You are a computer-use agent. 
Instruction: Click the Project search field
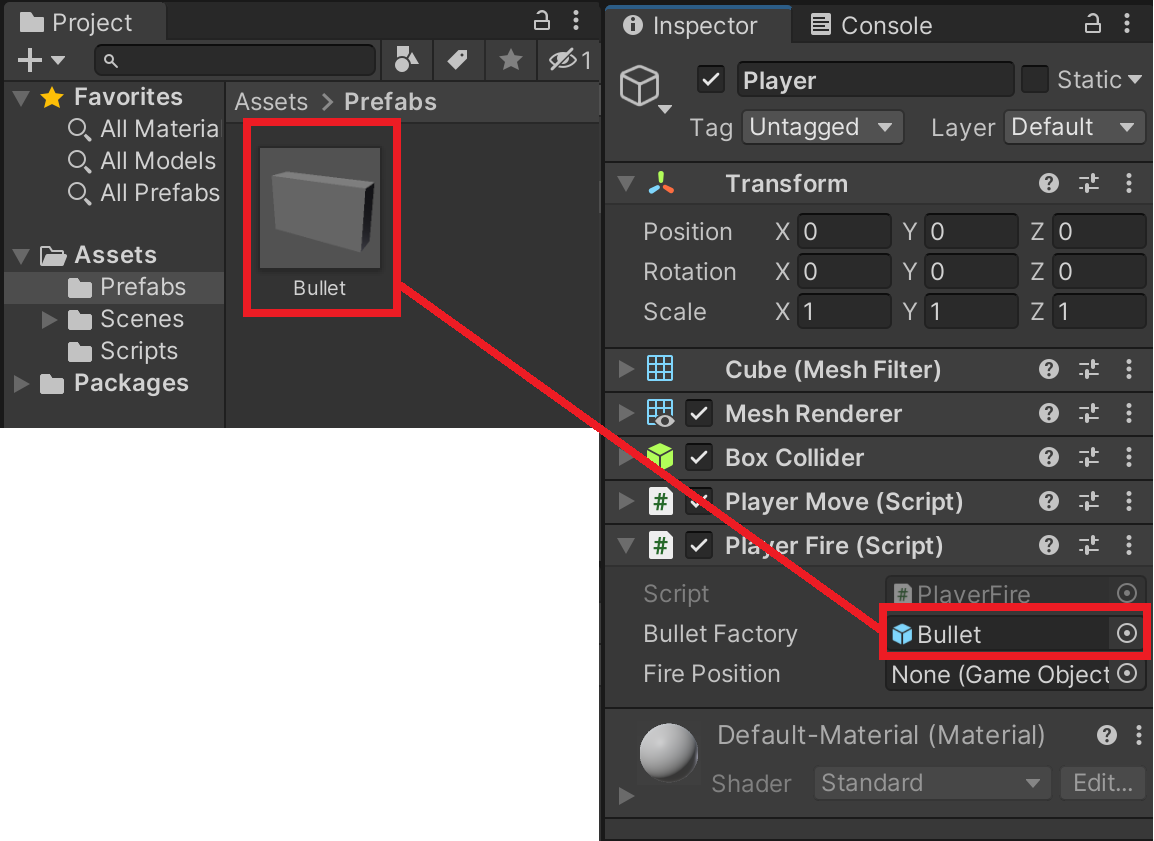tap(235, 60)
